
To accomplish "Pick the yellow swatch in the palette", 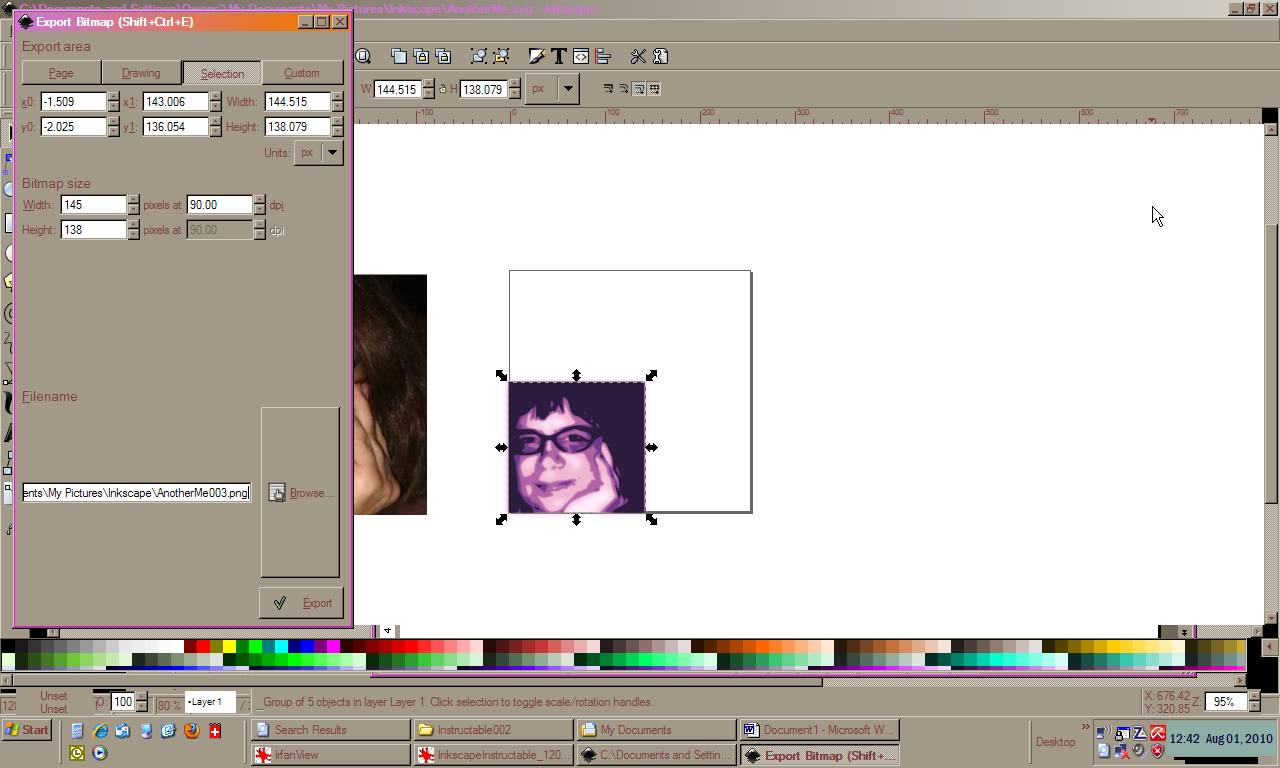I will 229,647.
